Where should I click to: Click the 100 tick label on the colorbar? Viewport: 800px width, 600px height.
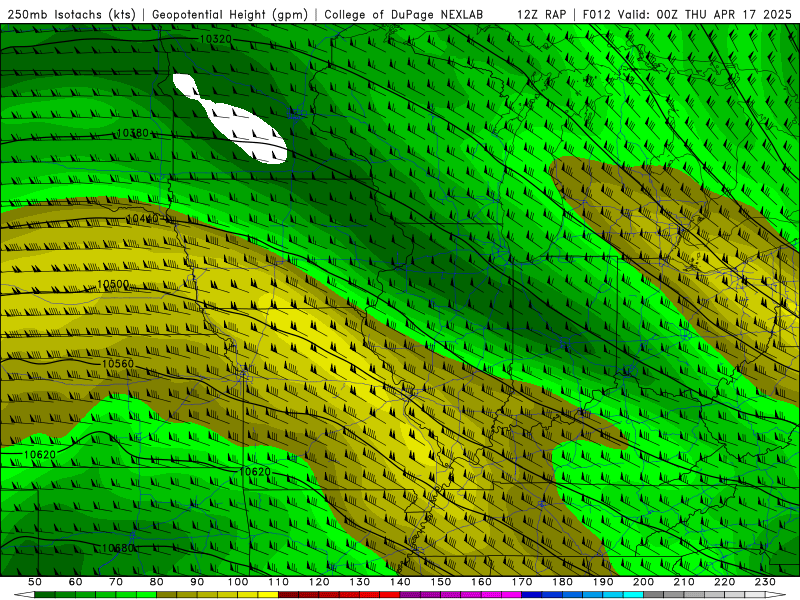pyautogui.click(x=238, y=582)
